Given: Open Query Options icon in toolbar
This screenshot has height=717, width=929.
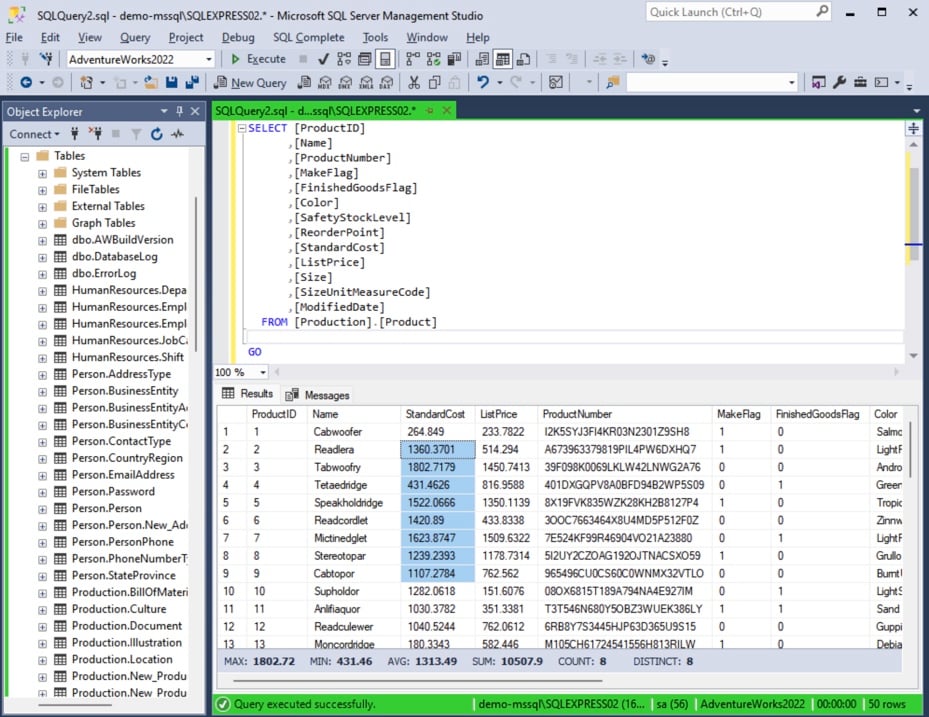Looking at the screenshot, I should [x=365, y=59].
